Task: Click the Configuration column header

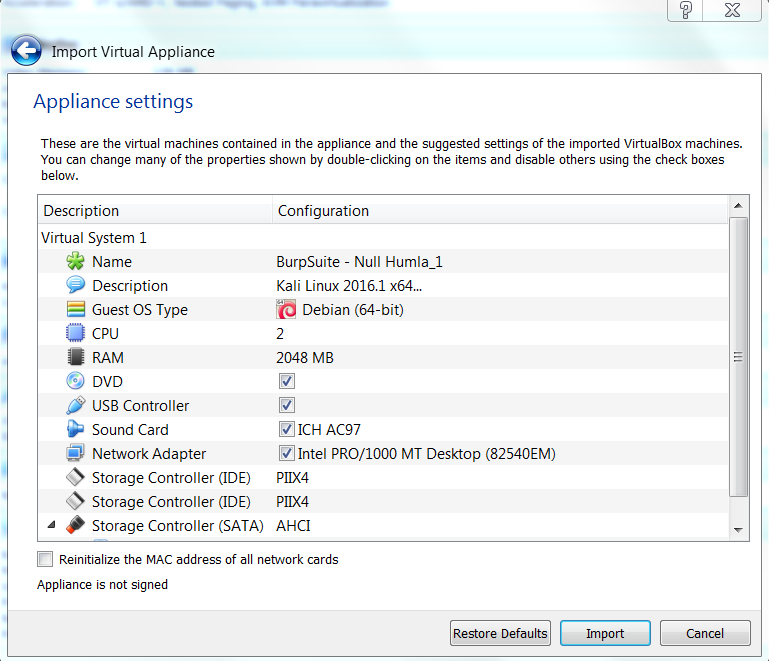Action: (500, 210)
